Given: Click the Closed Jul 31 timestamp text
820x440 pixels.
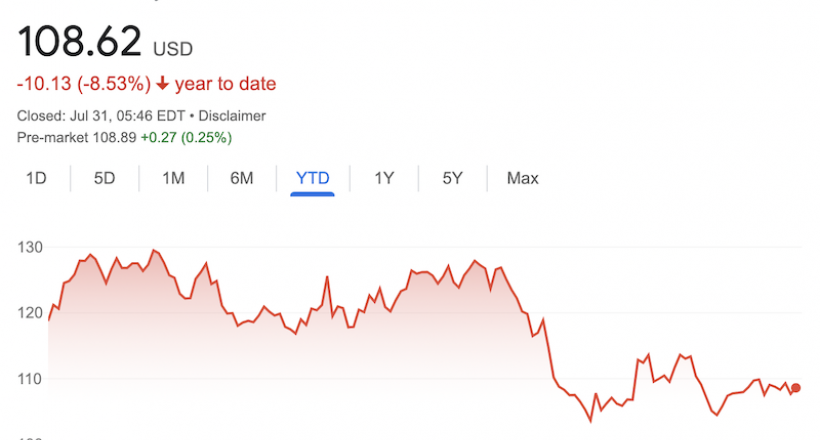Looking at the screenshot, I should click(x=101, y=116).
